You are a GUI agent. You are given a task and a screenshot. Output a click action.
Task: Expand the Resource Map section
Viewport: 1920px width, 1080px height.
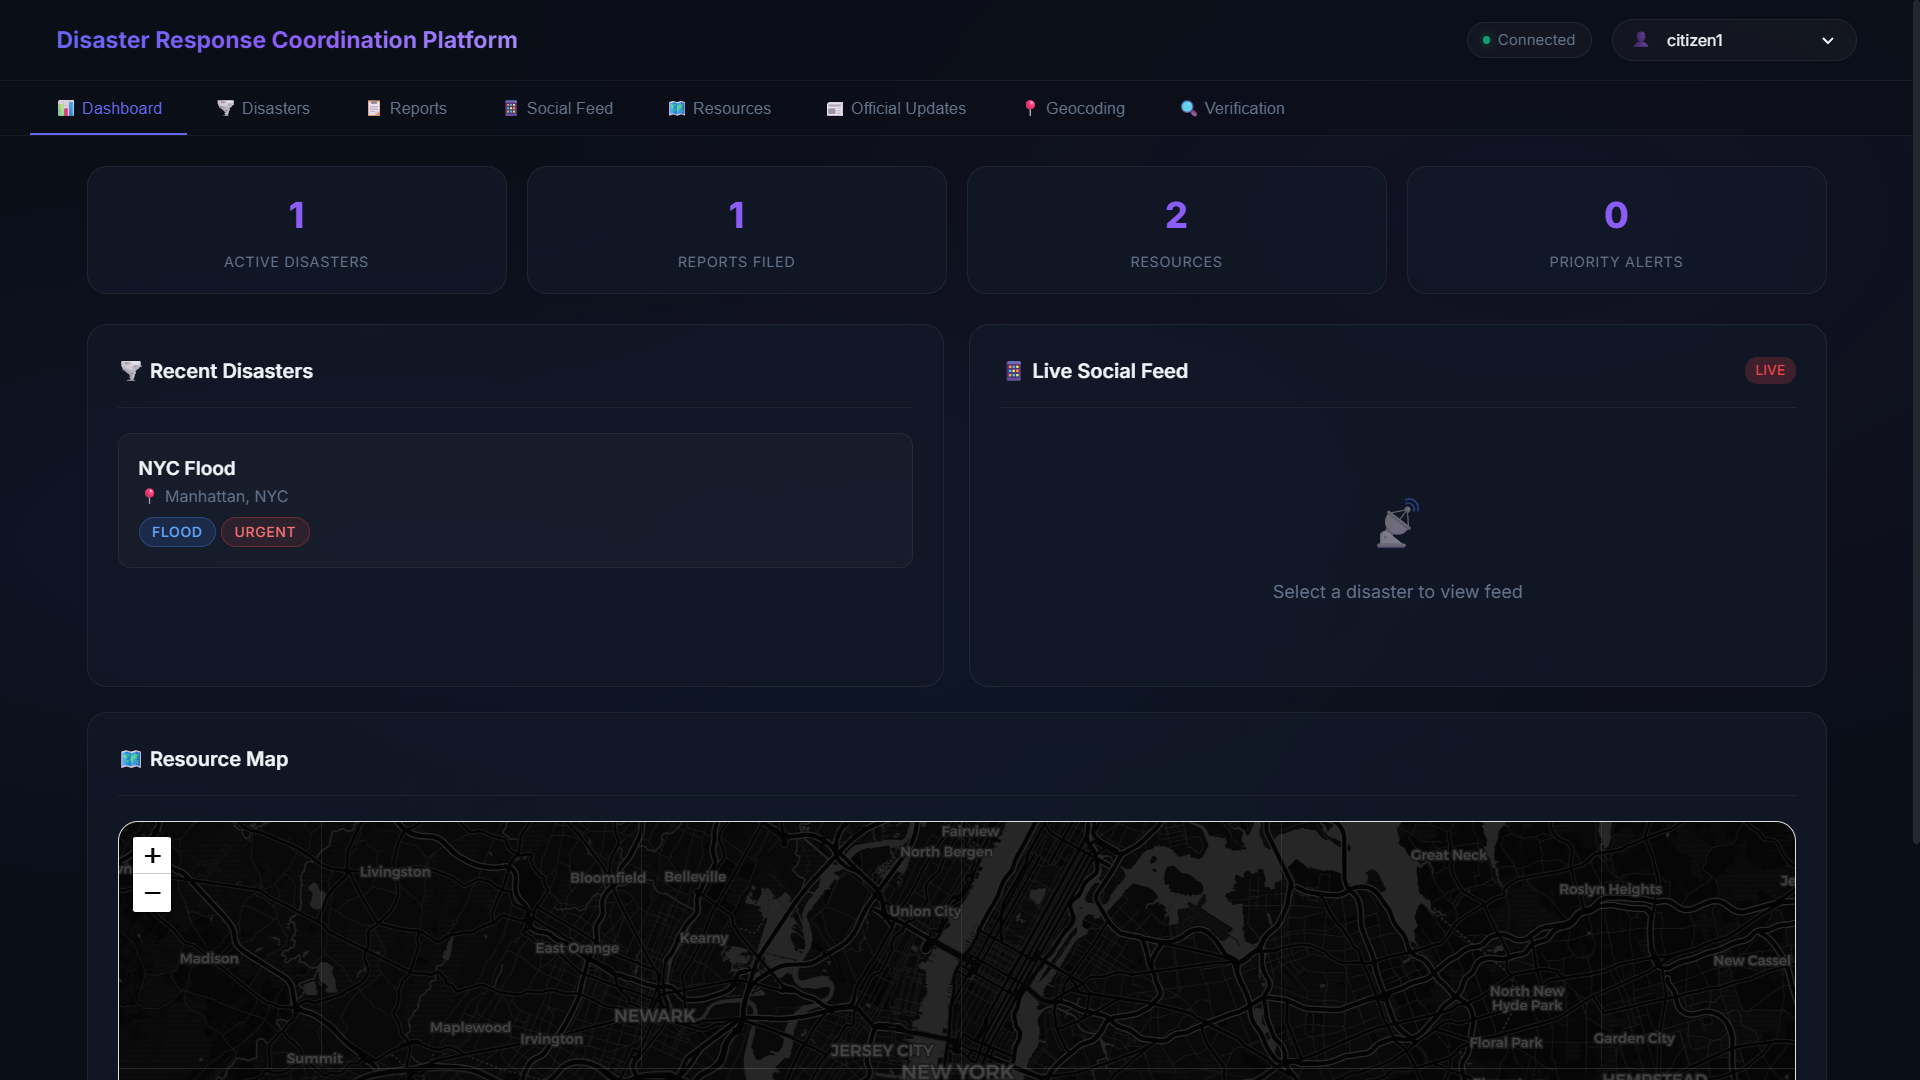click(x=203, y=758)
